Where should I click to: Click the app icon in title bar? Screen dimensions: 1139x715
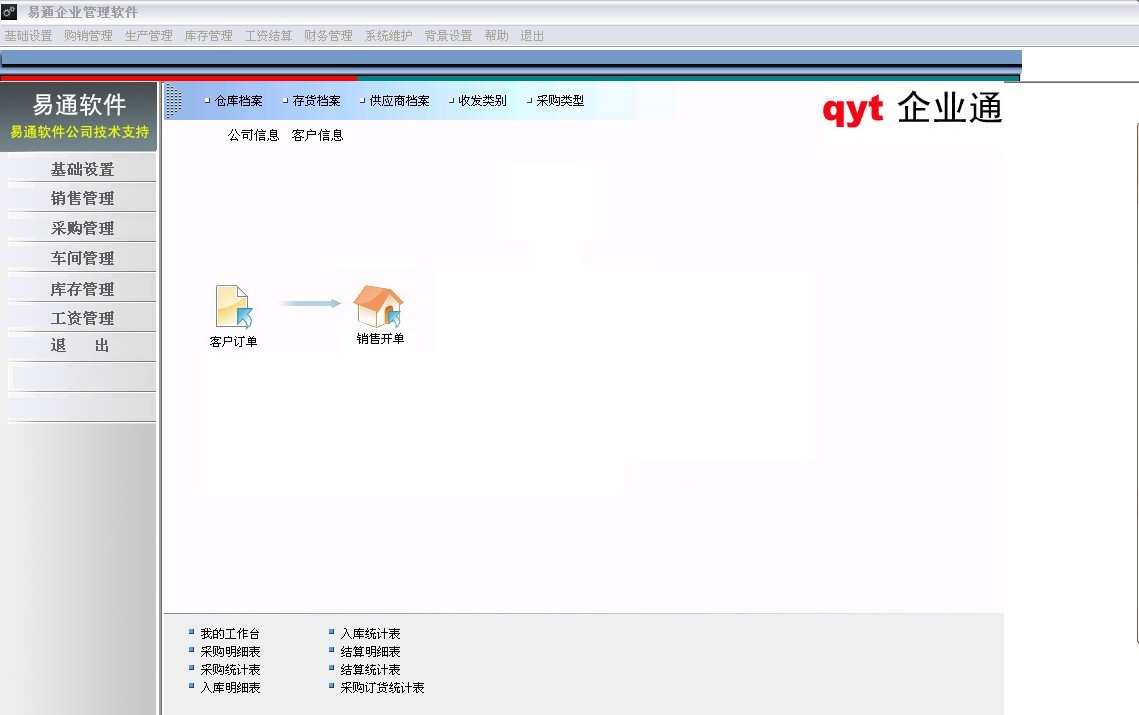pyautogui.click(x=9, y=12)
